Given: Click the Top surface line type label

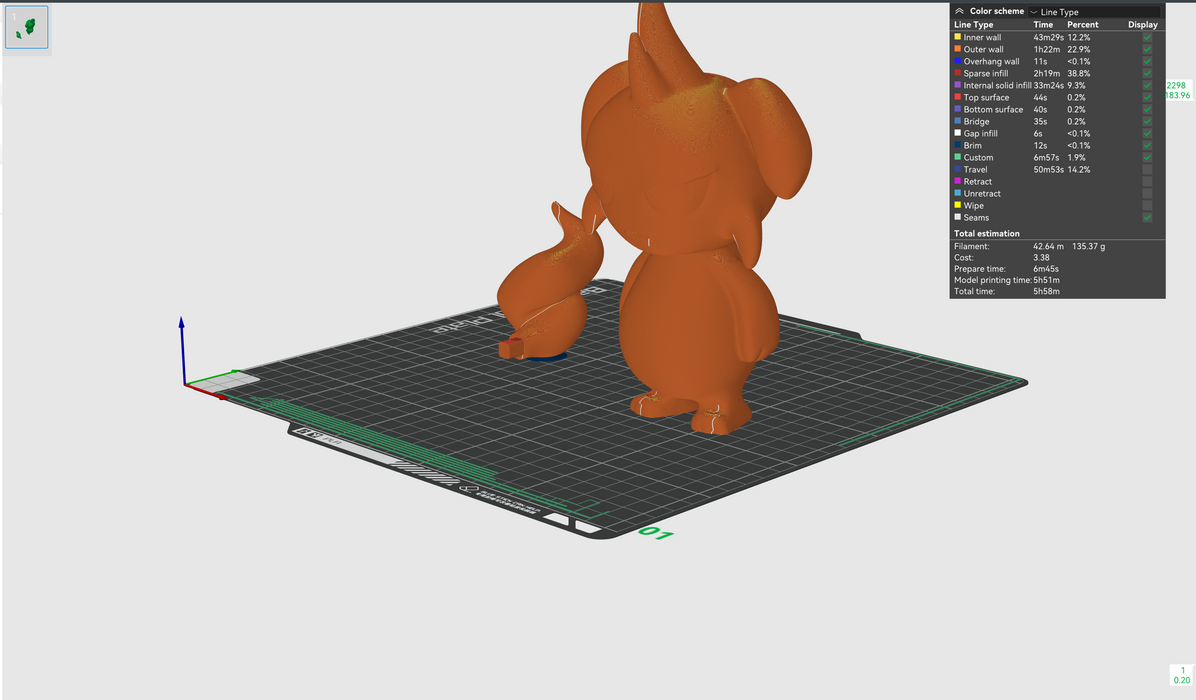Looking at the screenshot, I should [986, 97].
